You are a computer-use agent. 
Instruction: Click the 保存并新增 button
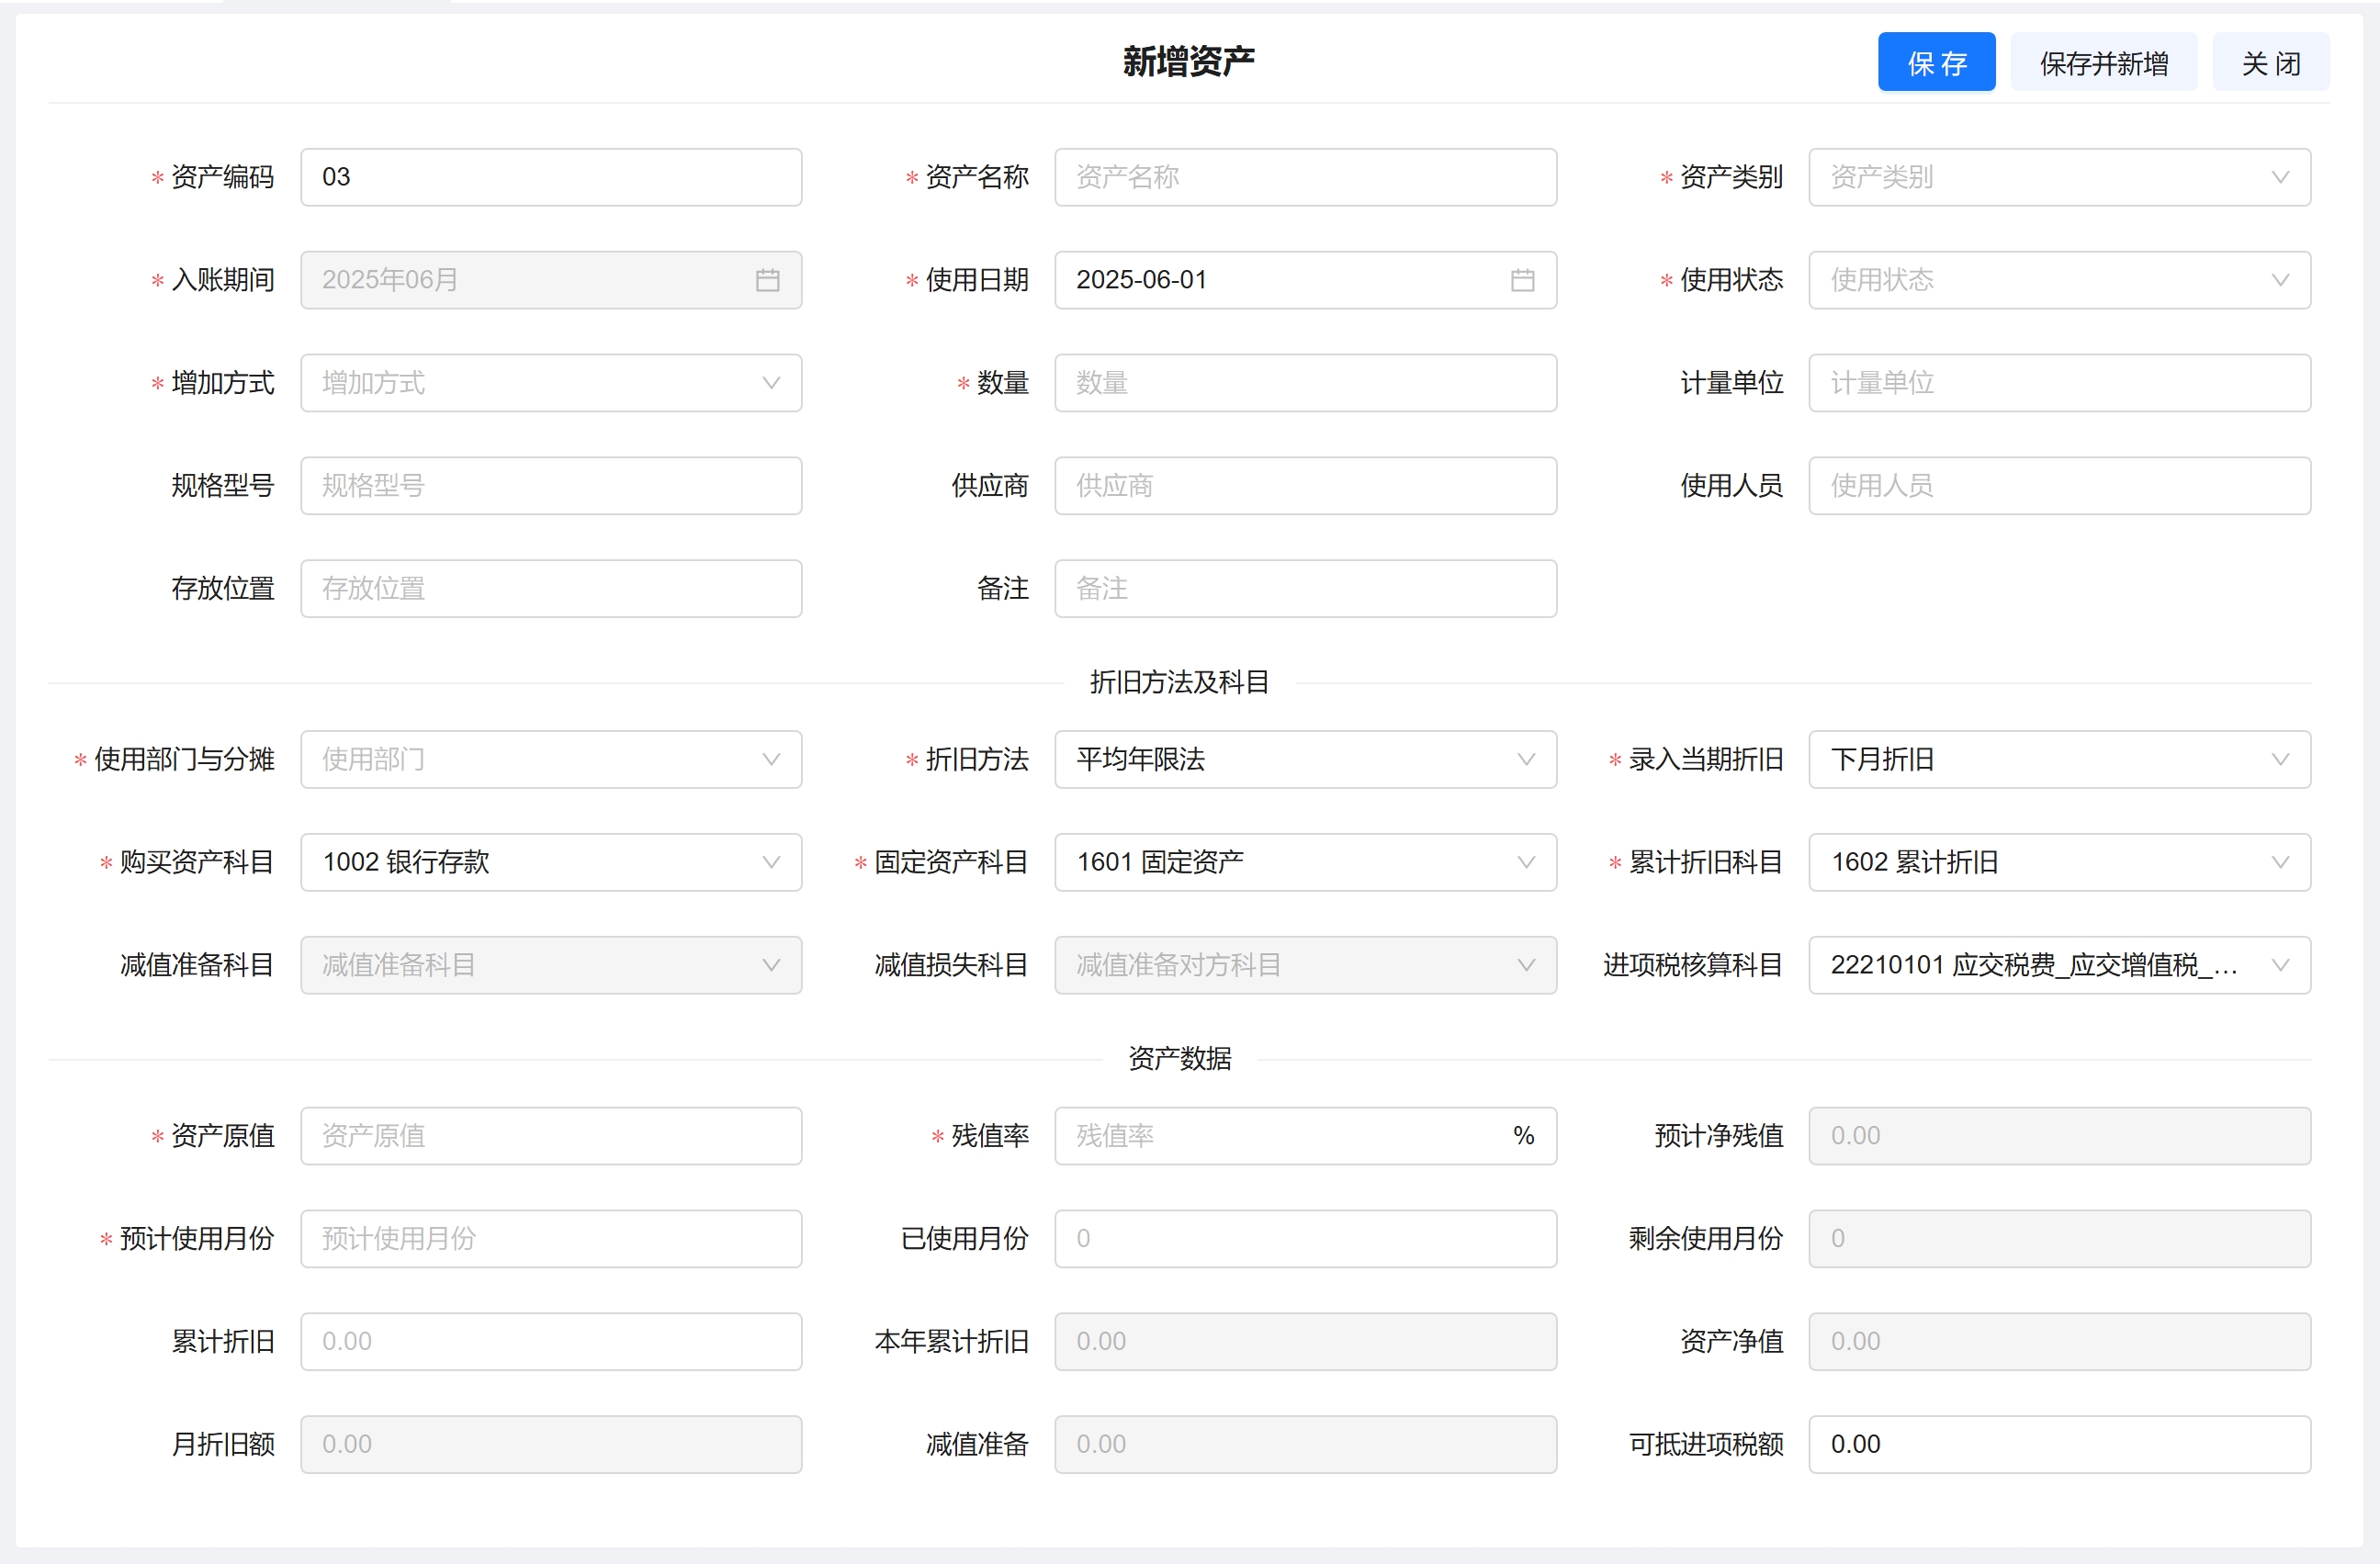click(2103, 63)
